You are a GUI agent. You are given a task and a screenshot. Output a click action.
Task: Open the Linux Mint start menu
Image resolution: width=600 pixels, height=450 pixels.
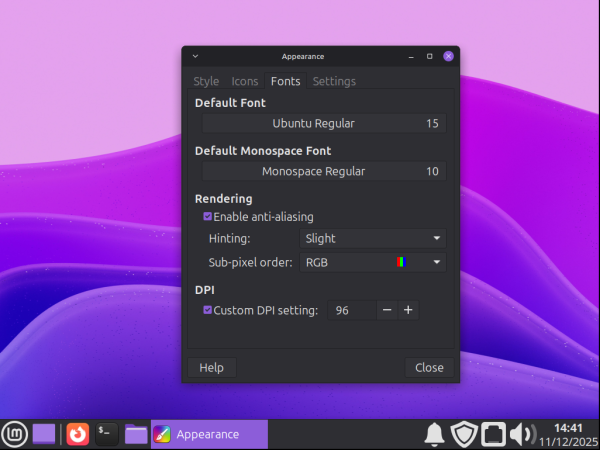(x=15, y=434)
